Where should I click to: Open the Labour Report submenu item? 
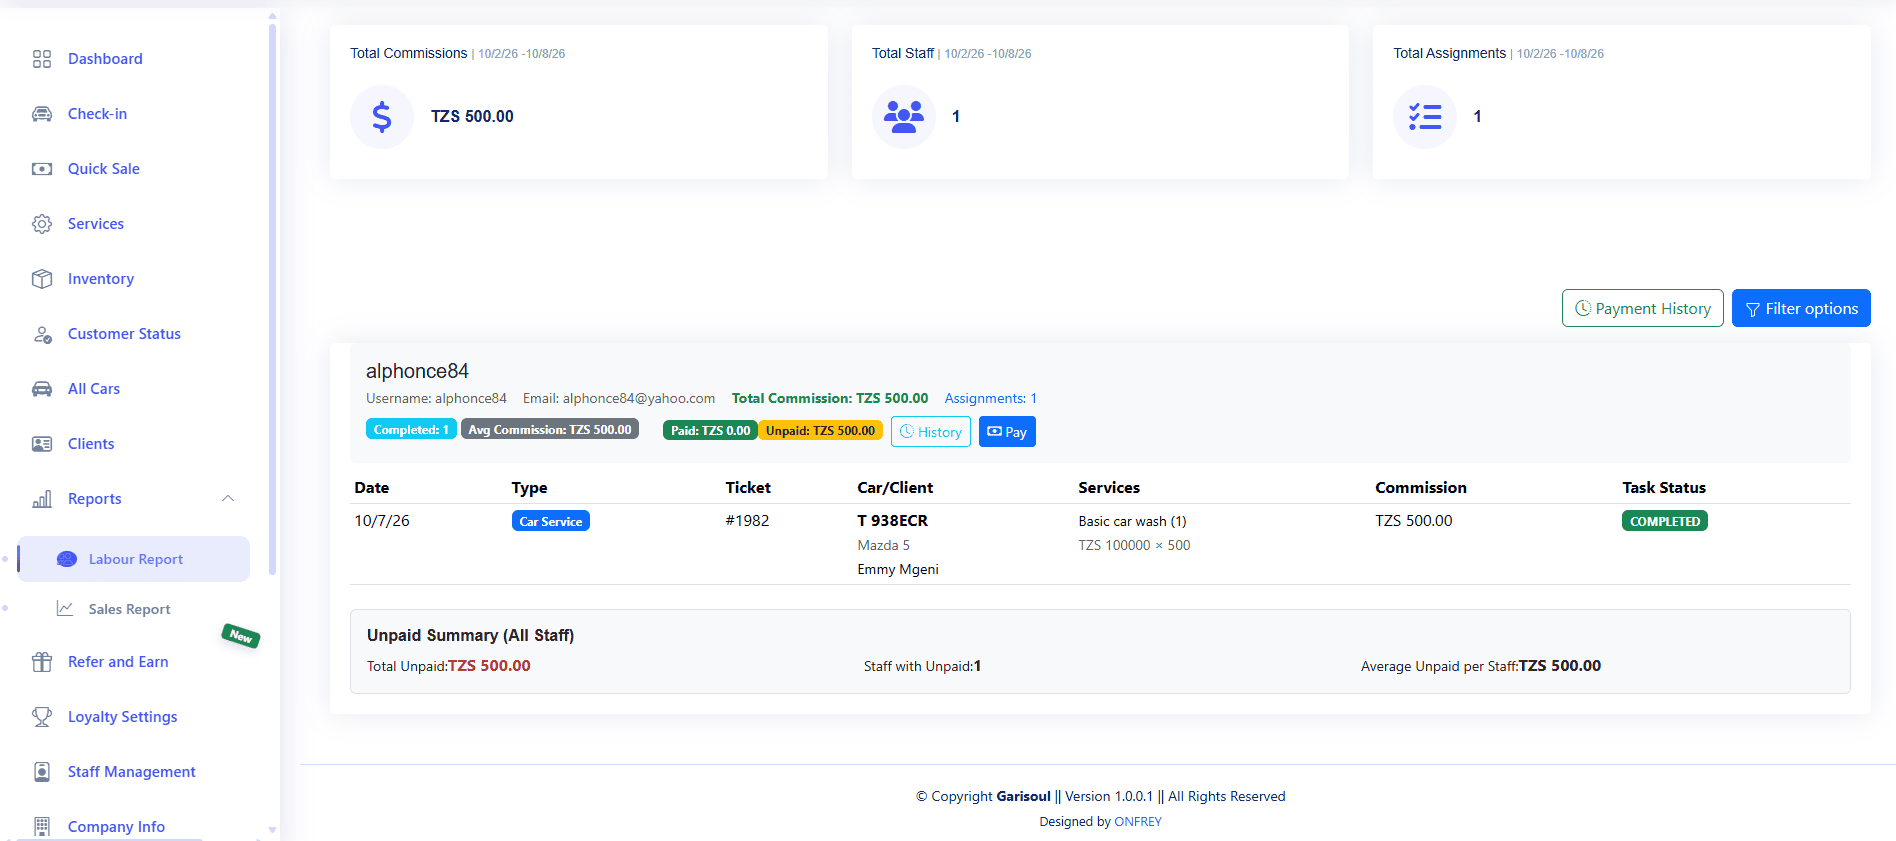134,559
